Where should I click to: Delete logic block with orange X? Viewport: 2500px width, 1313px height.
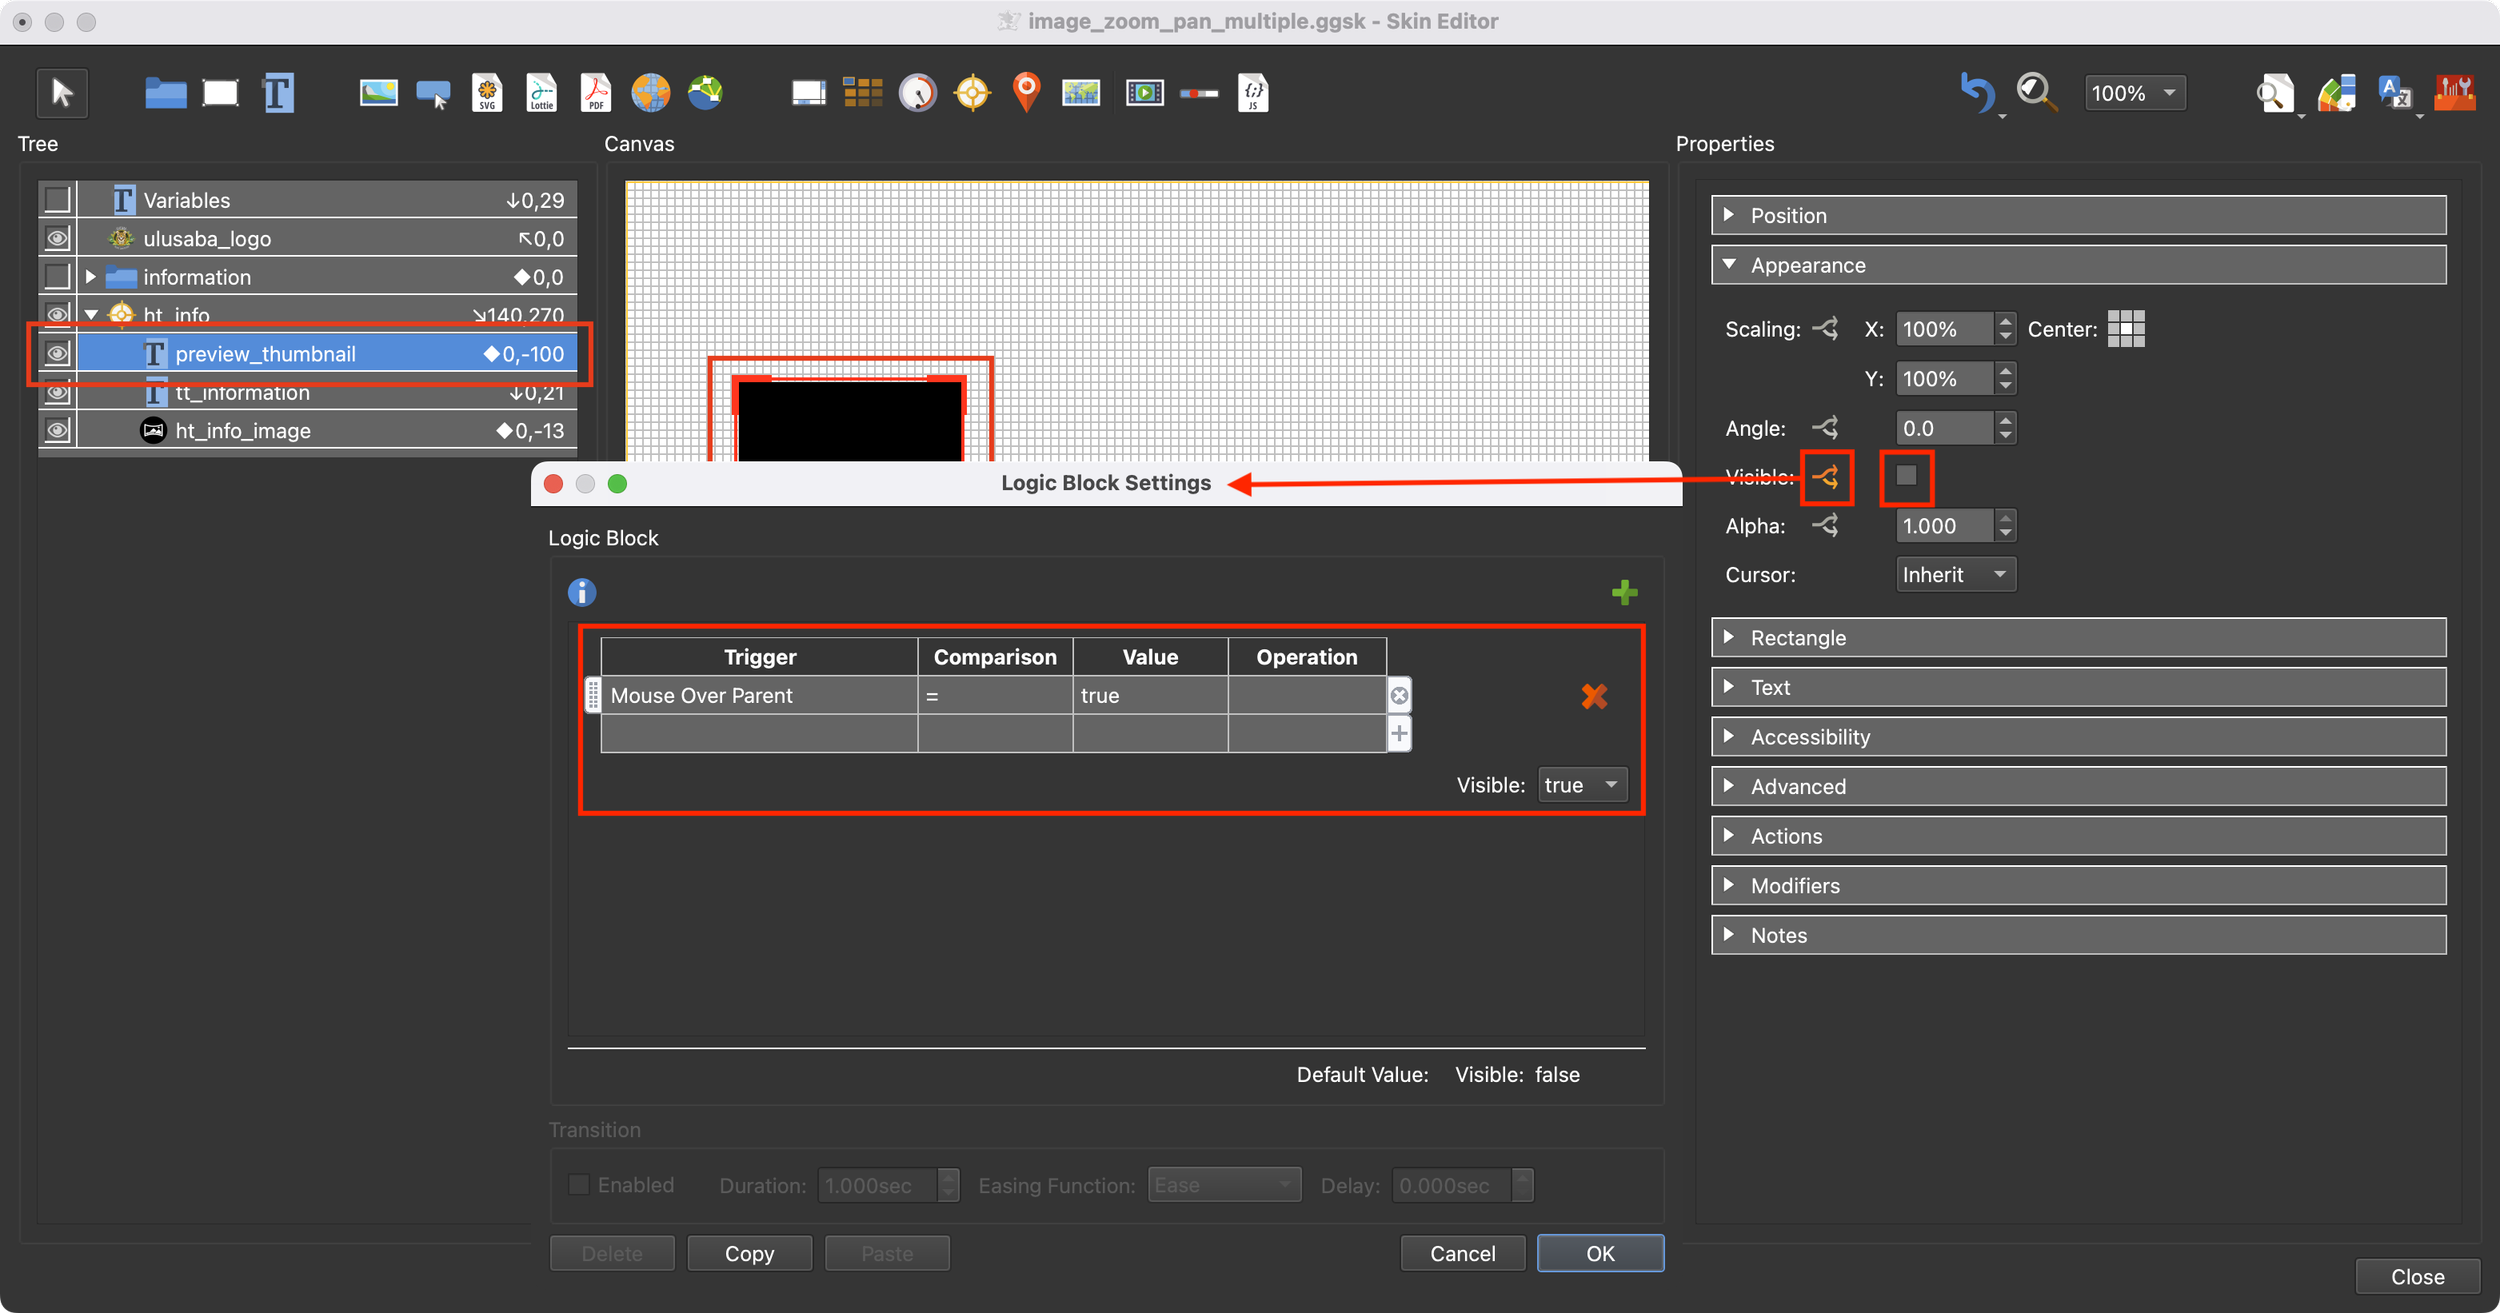point(1594,696)
